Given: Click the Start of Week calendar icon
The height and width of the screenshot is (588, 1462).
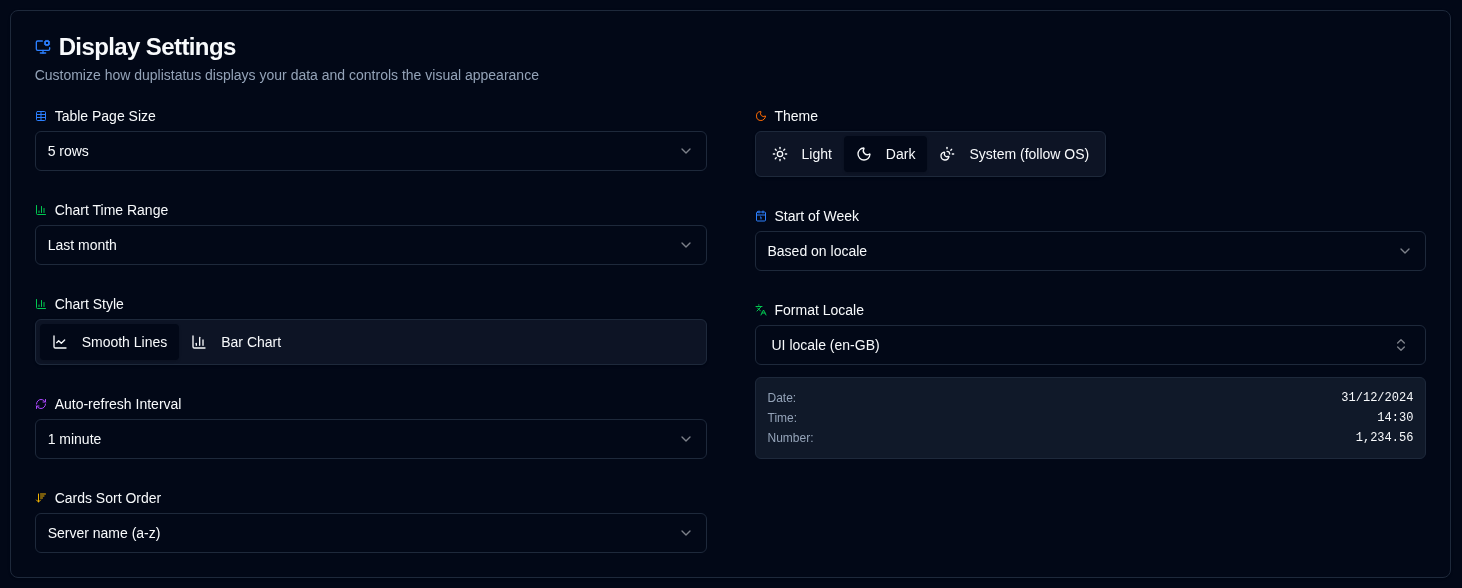Looking at the screenshot, I should tap(761, 216).
